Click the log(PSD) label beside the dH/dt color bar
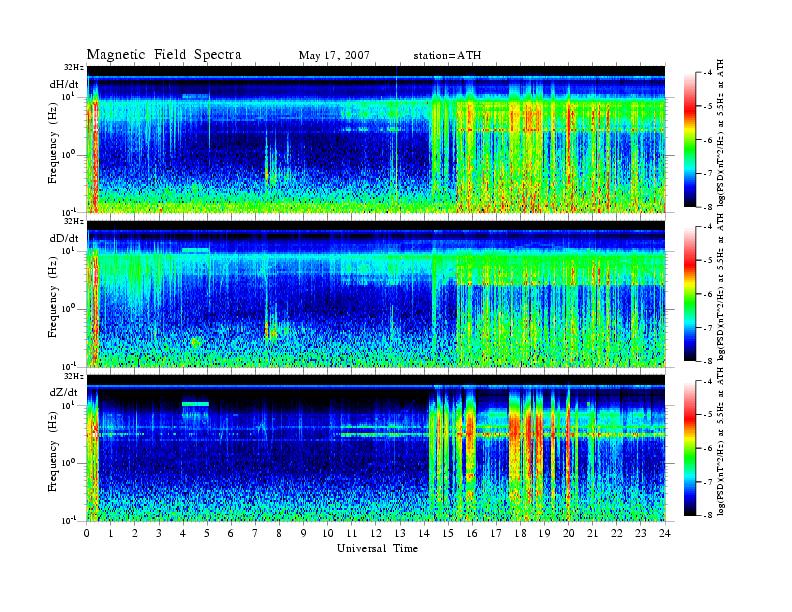The height and width of the screenshot is (612, 792). coord(721,133)
